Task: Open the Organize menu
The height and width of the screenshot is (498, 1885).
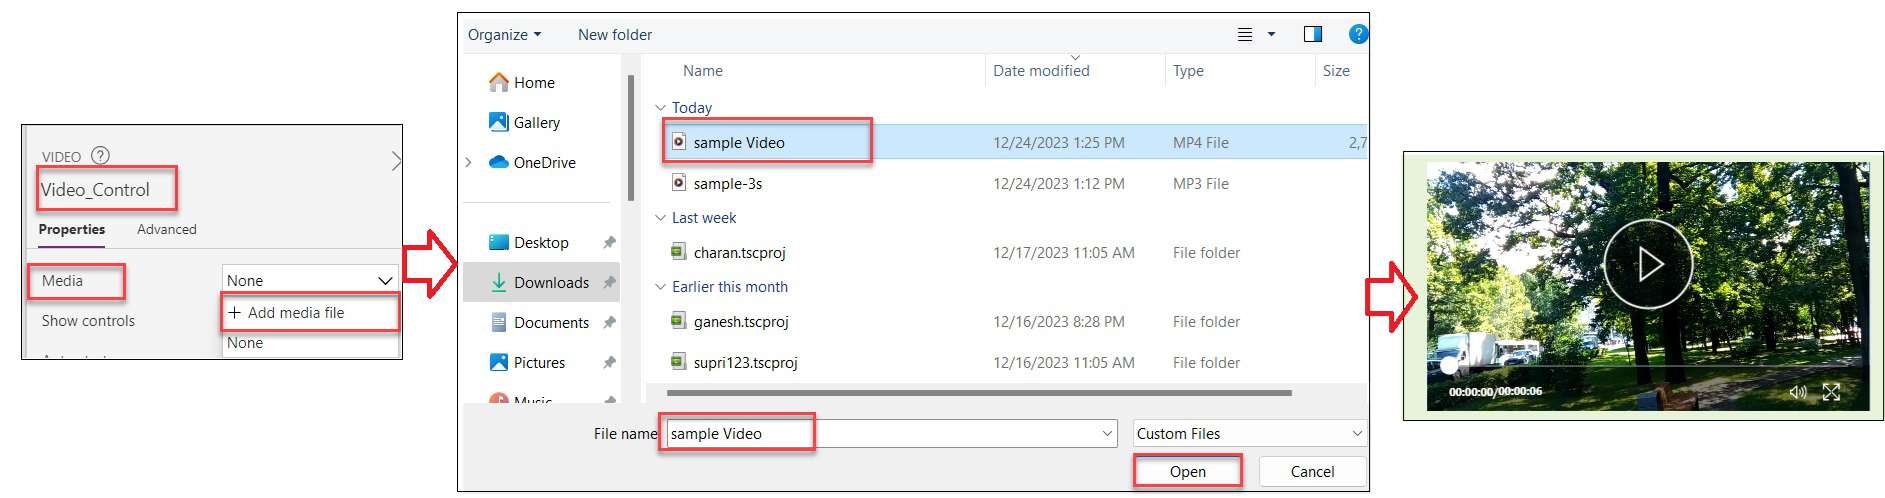Action: coord(505,34)
